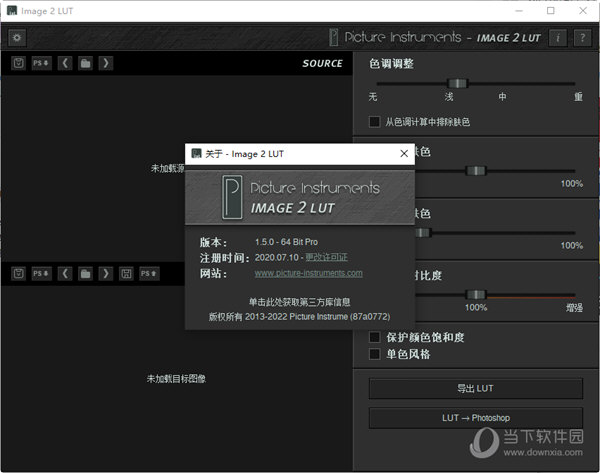
Task: Enable exclude skin tones from toning checkbox
Action: point(374,122)
